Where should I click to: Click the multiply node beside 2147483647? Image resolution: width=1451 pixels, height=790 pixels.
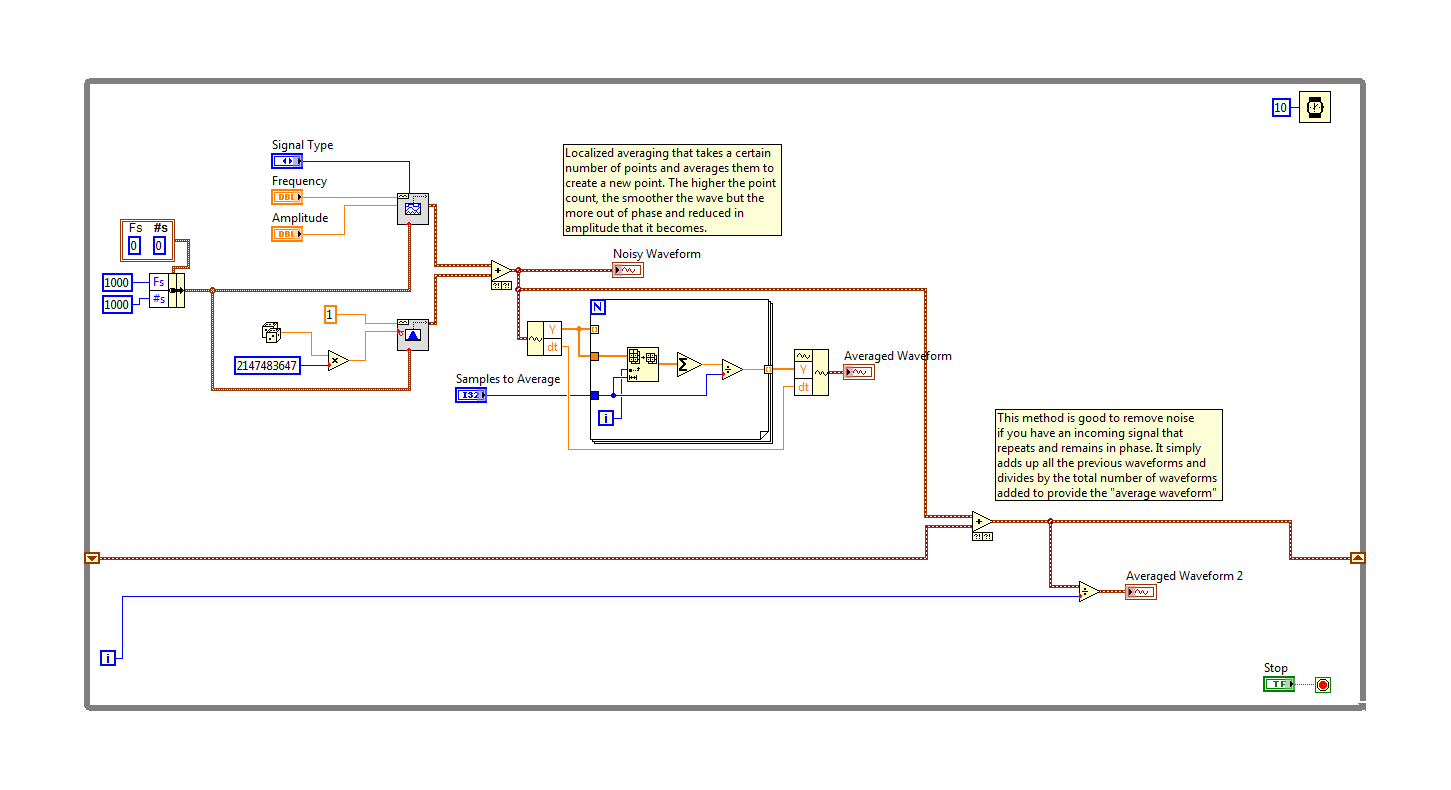point(338,360)
